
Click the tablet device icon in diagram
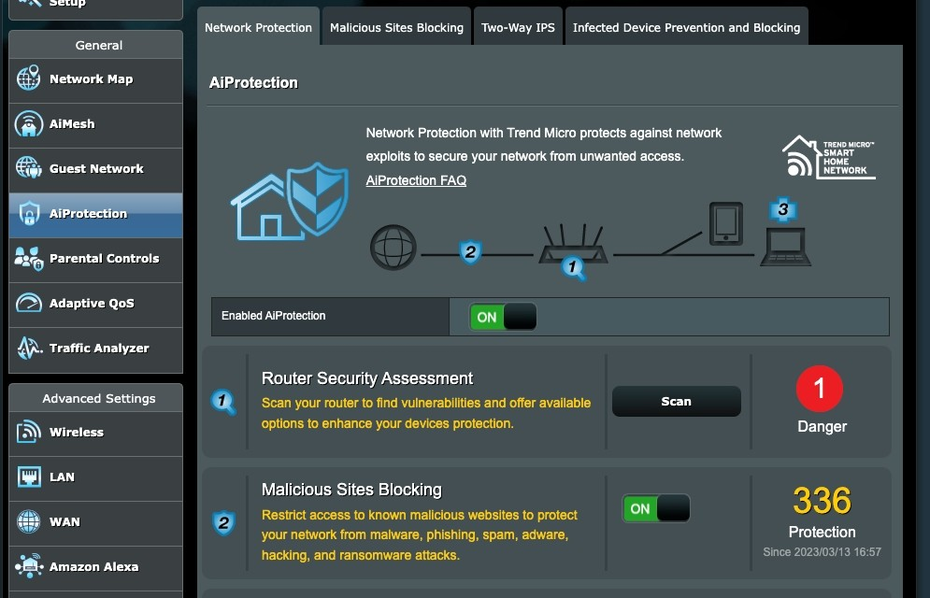point(726,224)
